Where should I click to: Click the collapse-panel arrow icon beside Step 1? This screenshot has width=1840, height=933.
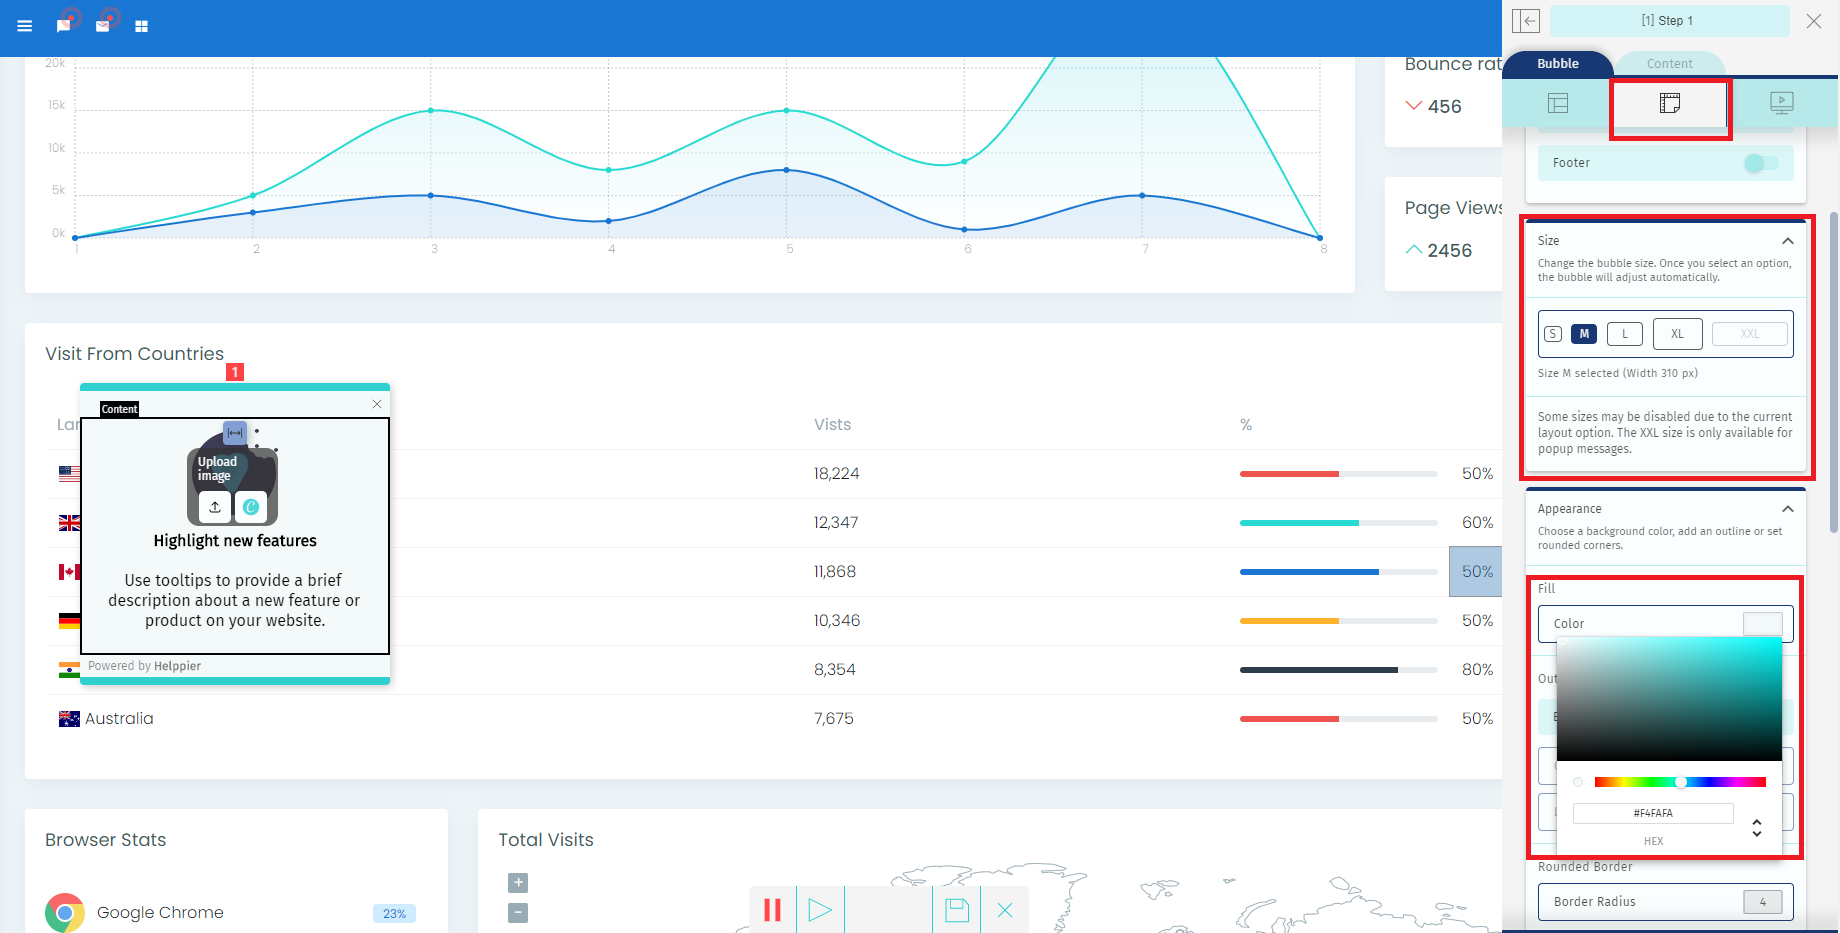click(x=1526, y=21)
